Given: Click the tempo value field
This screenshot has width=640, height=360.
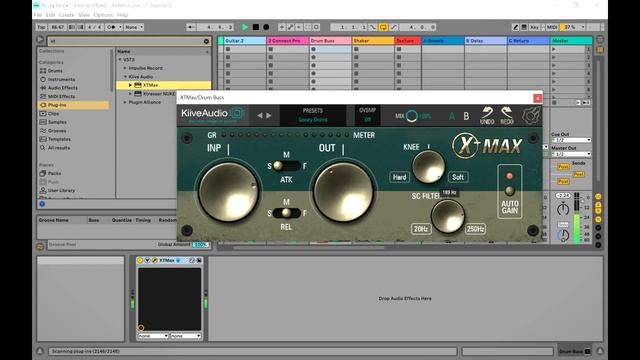Looking at the screenshot, I should (x=58, y=27).
